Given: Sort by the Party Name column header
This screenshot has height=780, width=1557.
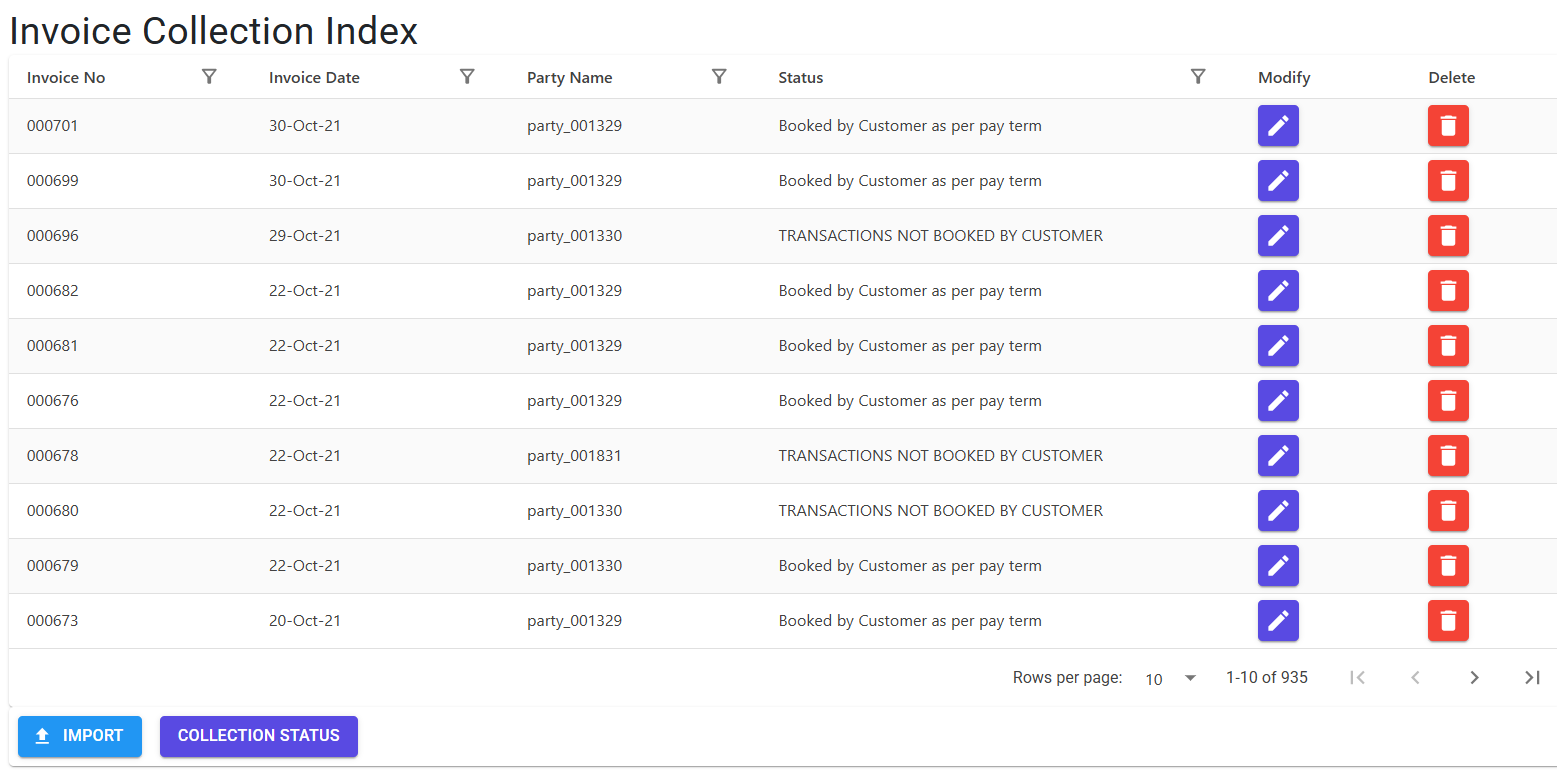Looking at the screenshot, I should click(570, 78).
